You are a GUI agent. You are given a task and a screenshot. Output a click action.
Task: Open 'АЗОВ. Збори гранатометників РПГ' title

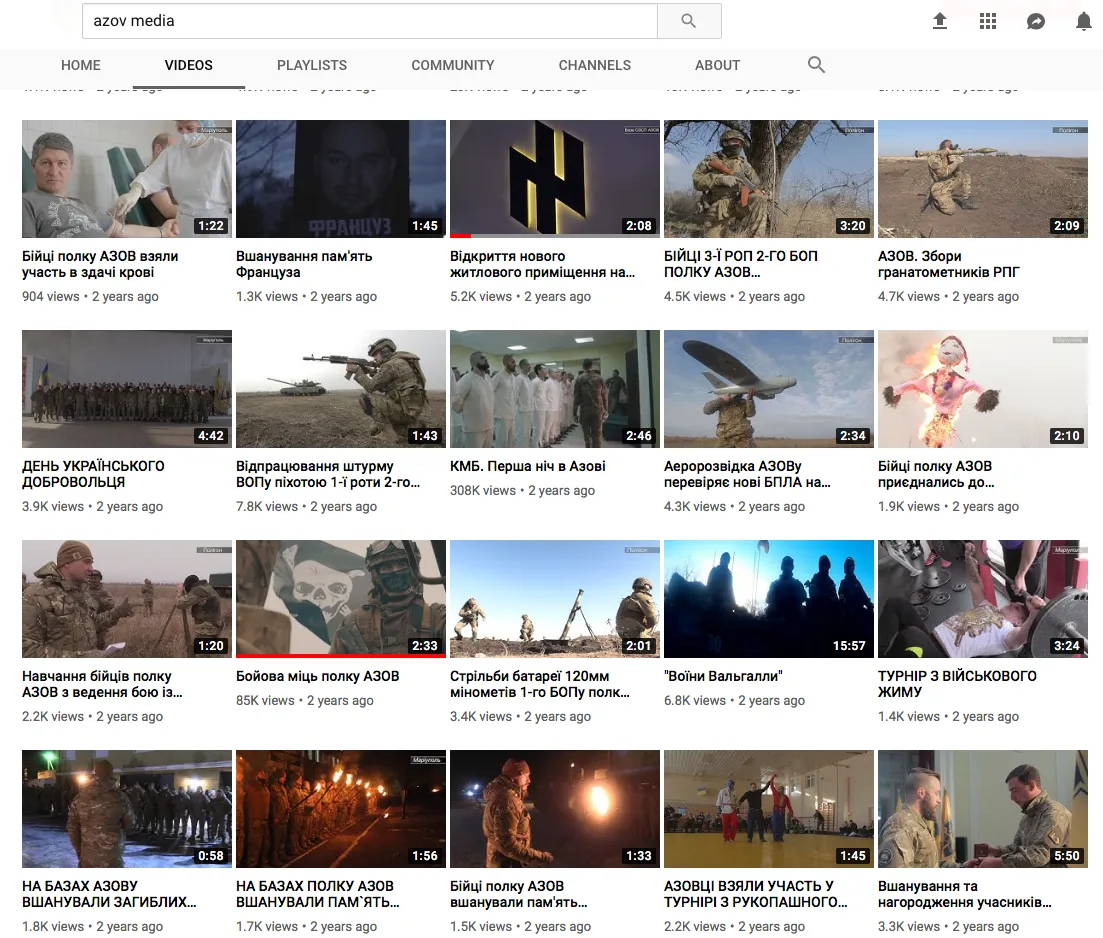tap(948, 264)
